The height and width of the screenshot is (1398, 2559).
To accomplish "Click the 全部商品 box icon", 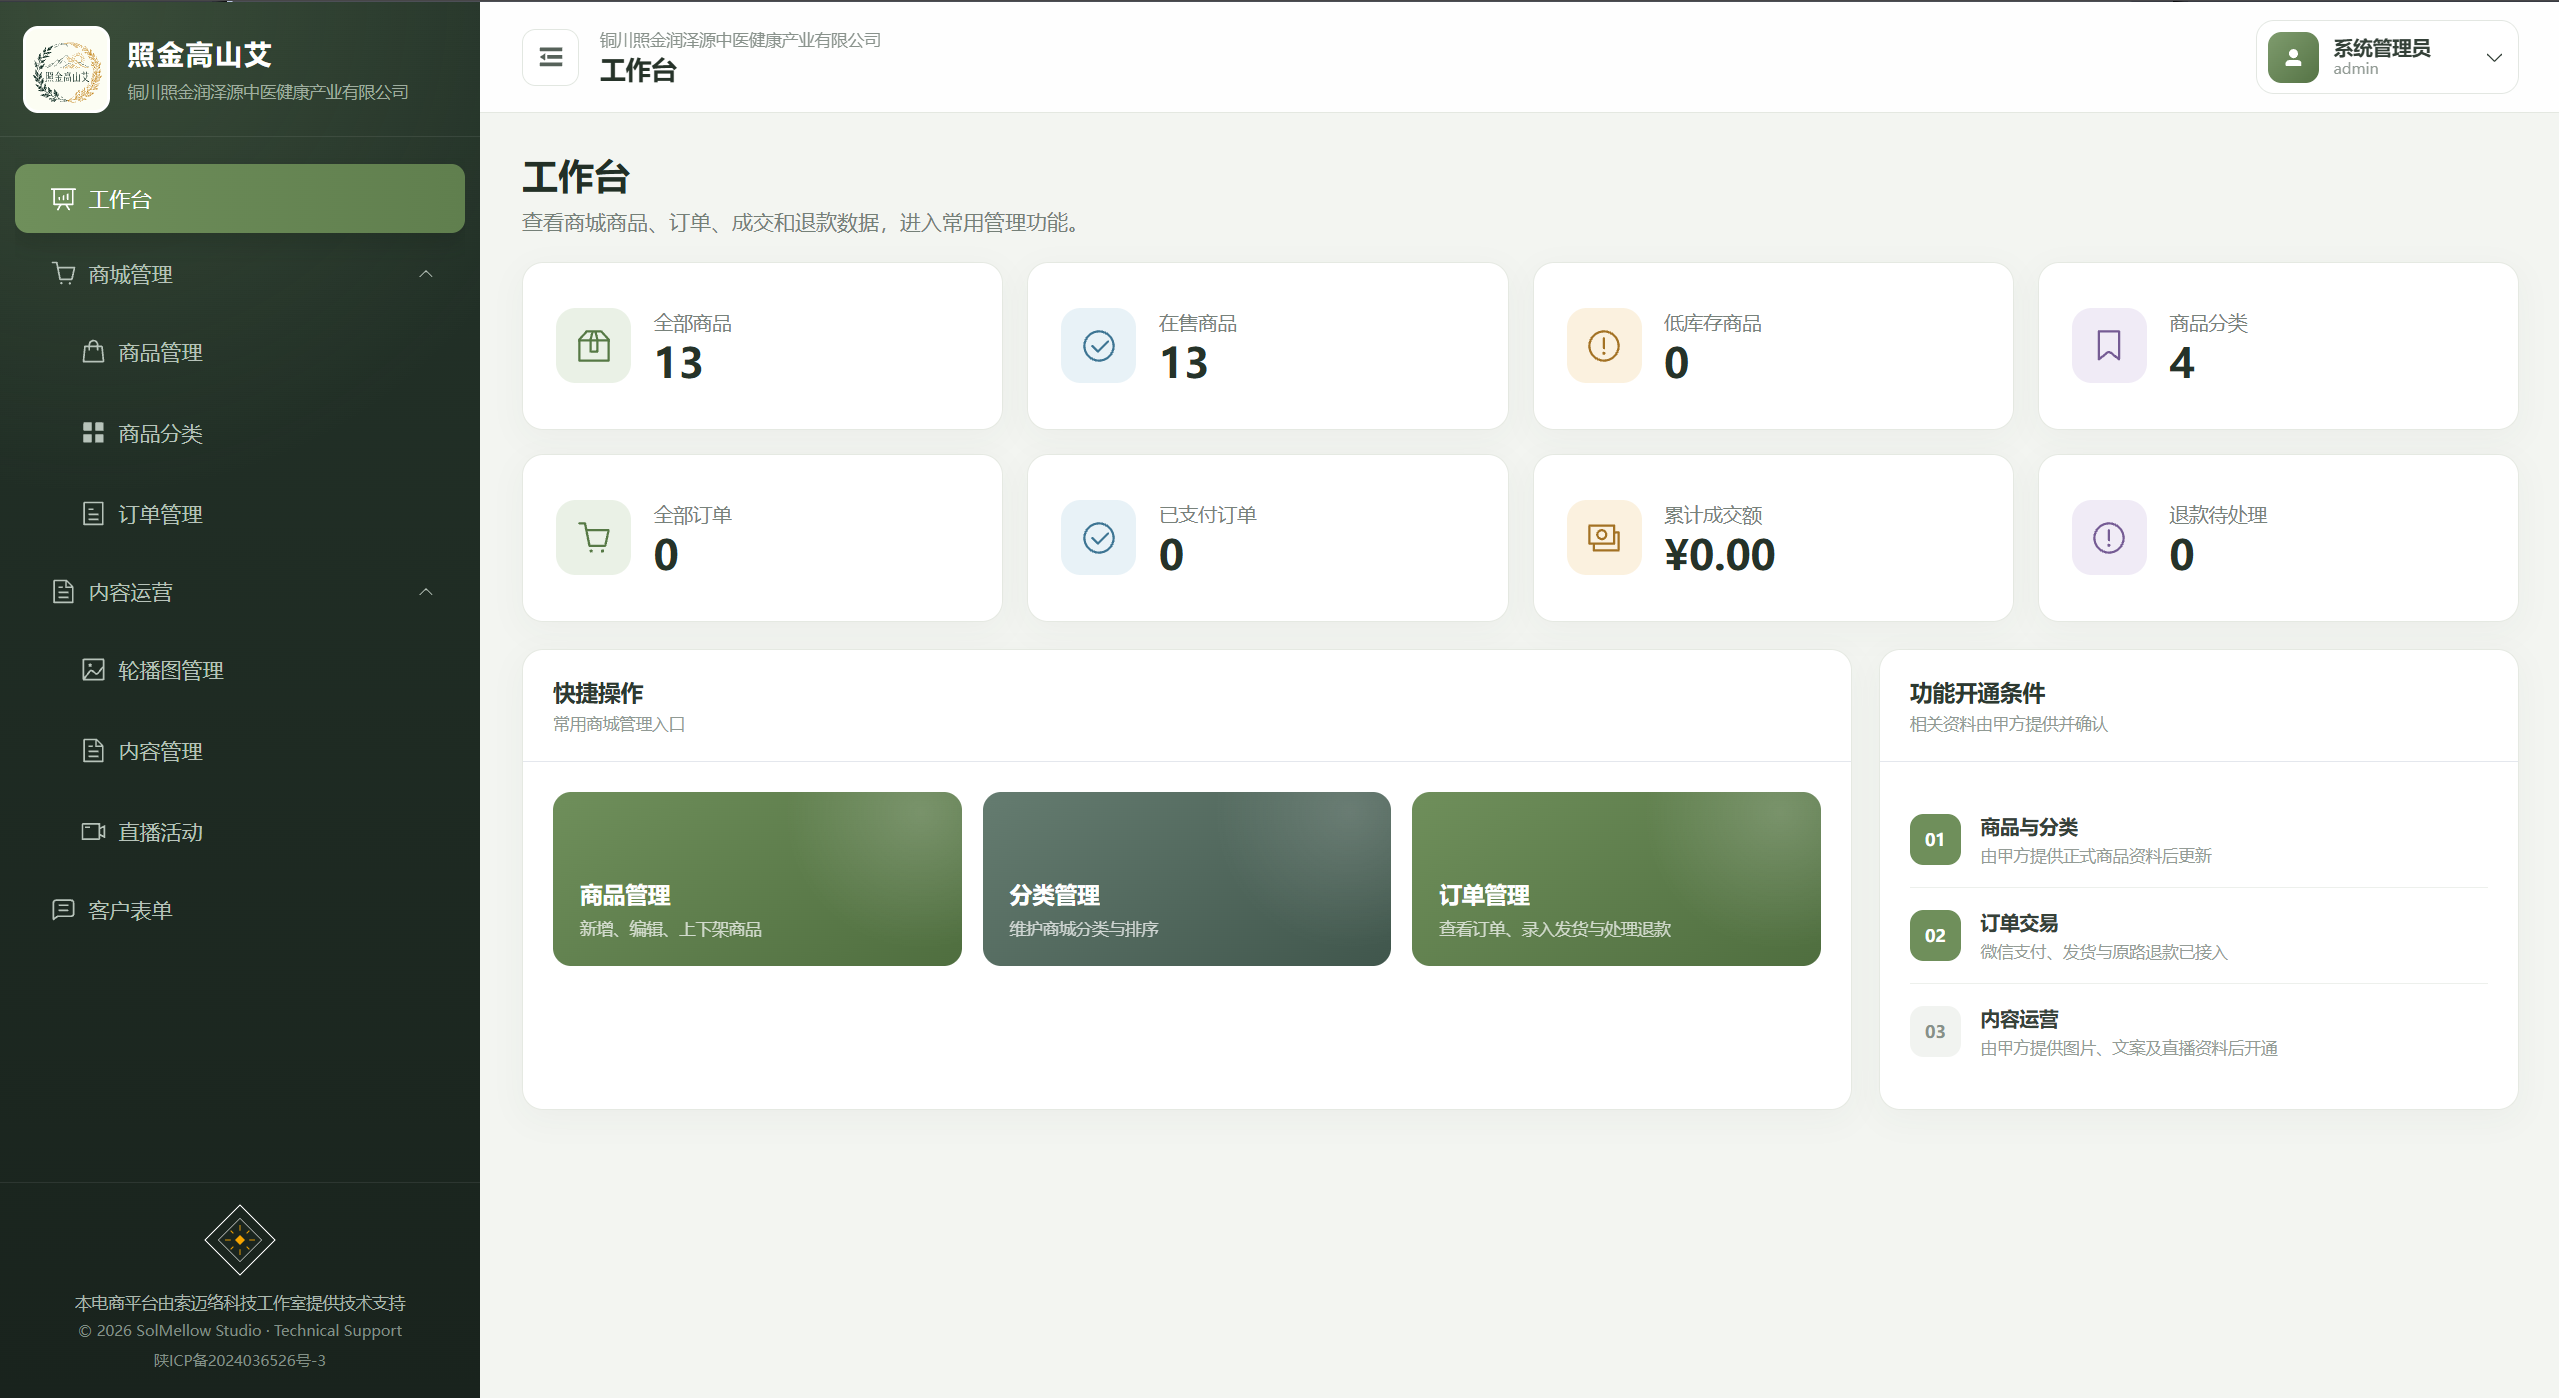I will point(594,346).
